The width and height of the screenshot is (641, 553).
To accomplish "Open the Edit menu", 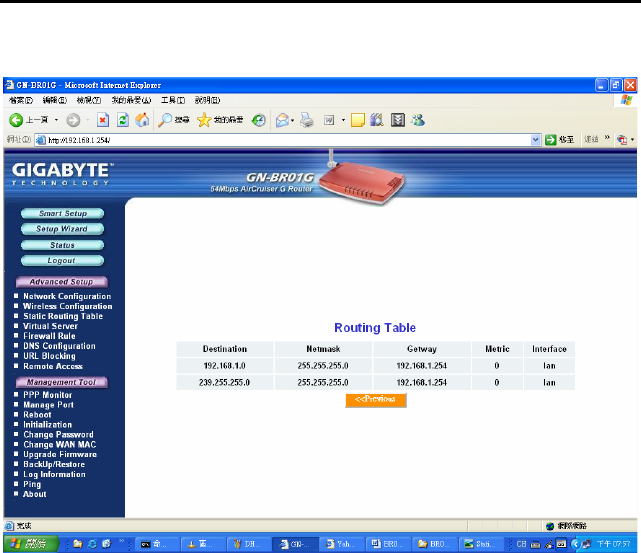I will [55, 100].
